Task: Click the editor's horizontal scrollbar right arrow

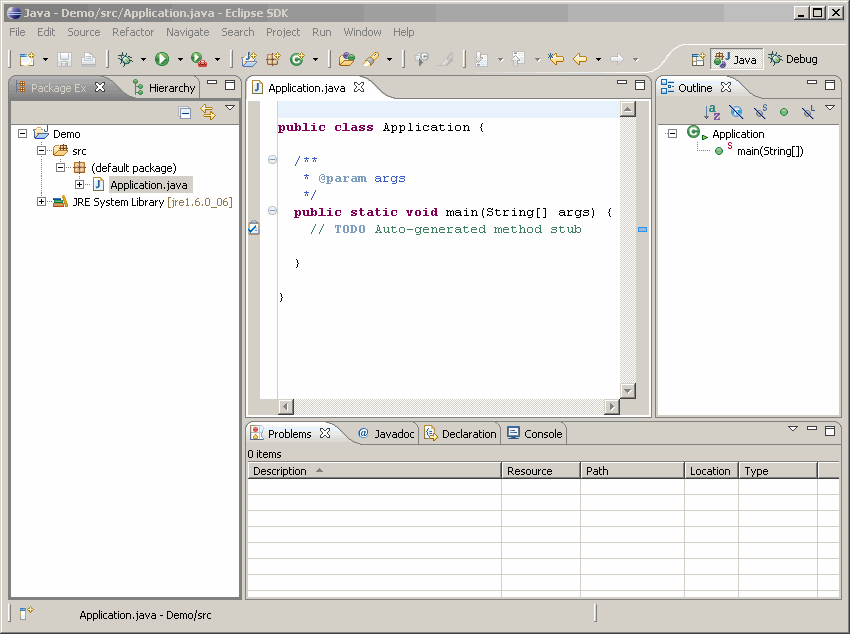Action: pyautogui.click(x=612, y=407)
